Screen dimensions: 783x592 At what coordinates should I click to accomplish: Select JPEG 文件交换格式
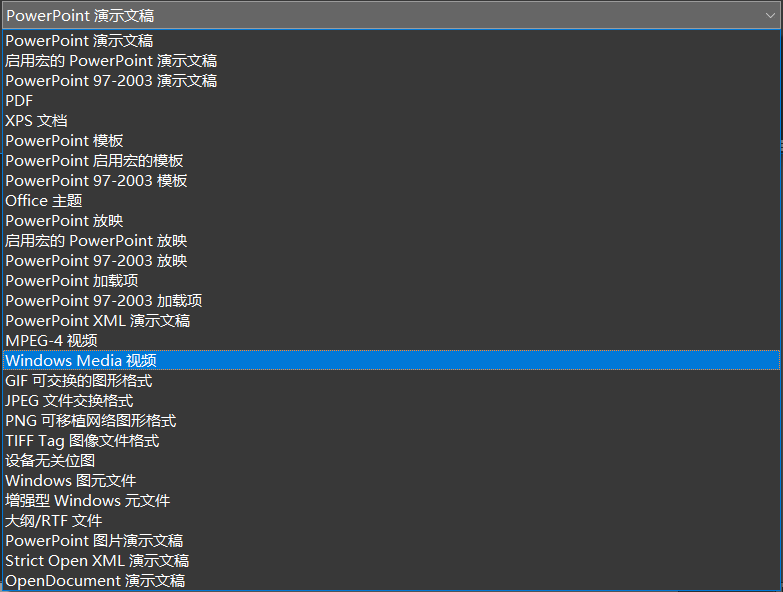point(391,401)
